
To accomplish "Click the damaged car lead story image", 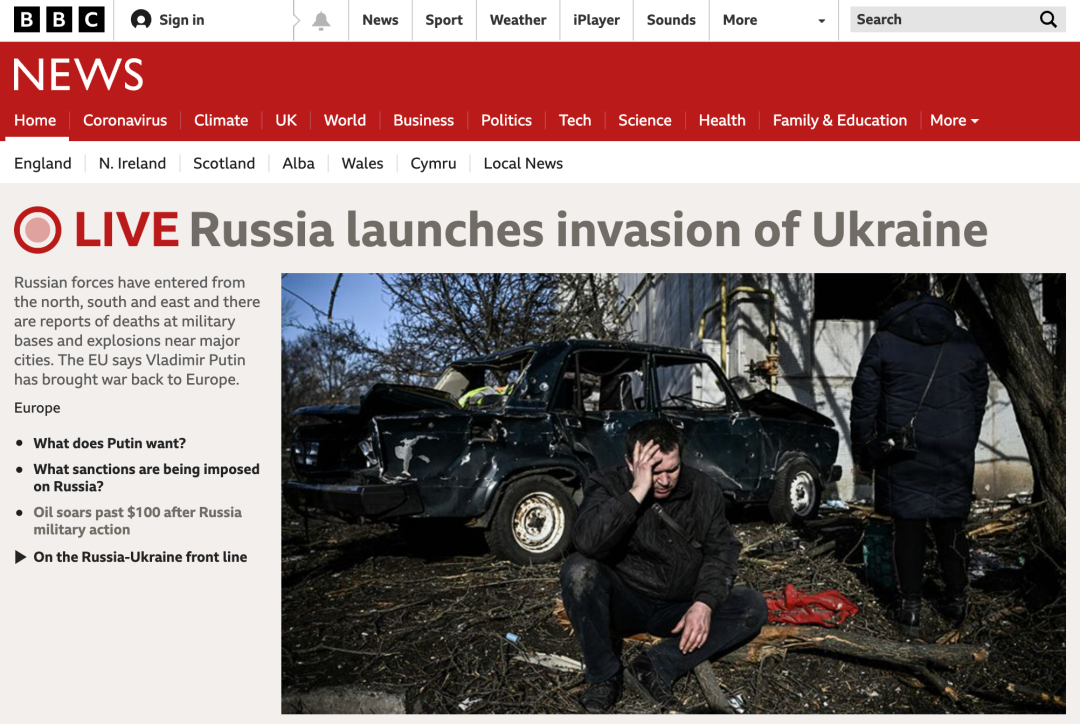I will [x=673, y=493].
